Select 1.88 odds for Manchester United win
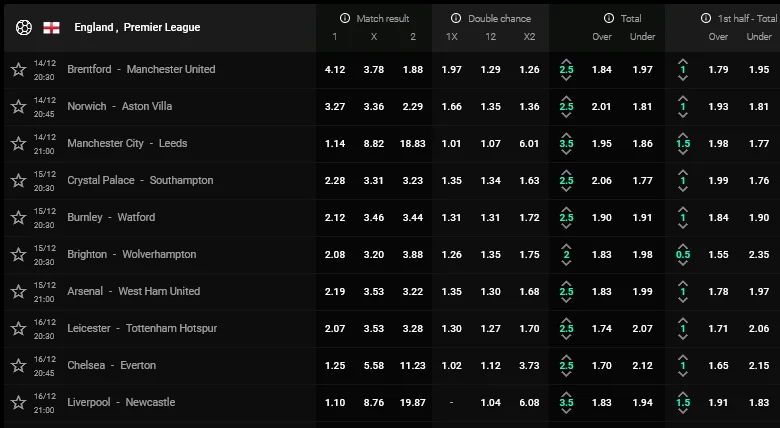780x428 pixels. pos(411,70)
